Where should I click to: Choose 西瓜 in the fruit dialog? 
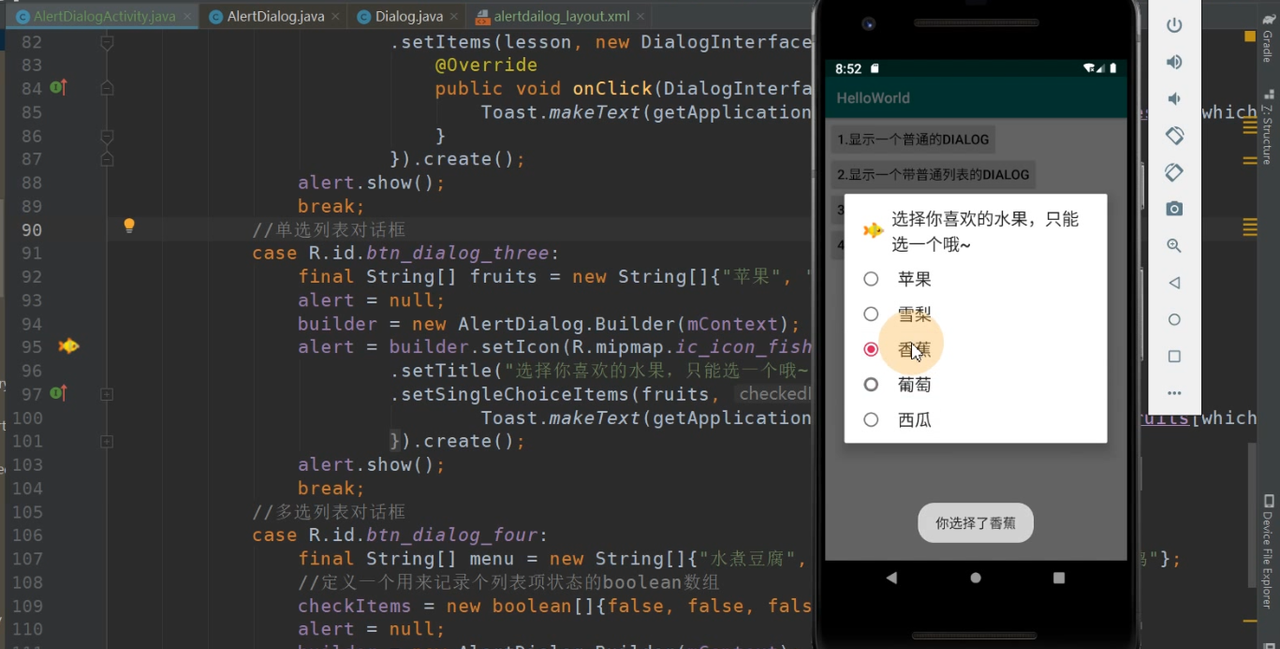point(871,419)
